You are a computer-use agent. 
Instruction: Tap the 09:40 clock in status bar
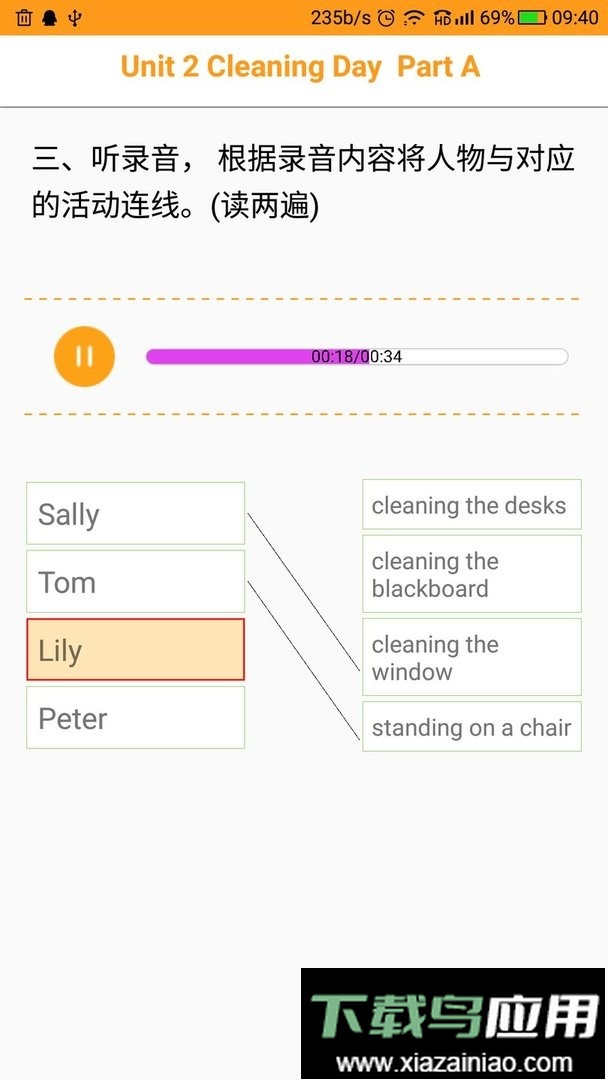click(575, 18)
